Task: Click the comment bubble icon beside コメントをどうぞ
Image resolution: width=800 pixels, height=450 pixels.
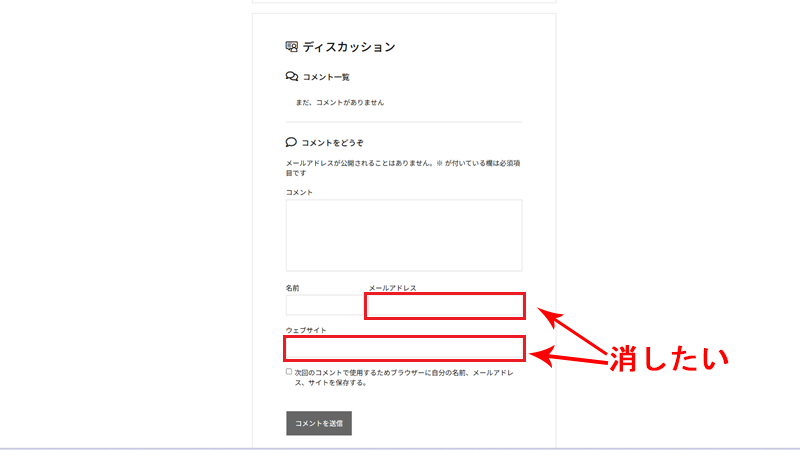Action: coord(292,143)
